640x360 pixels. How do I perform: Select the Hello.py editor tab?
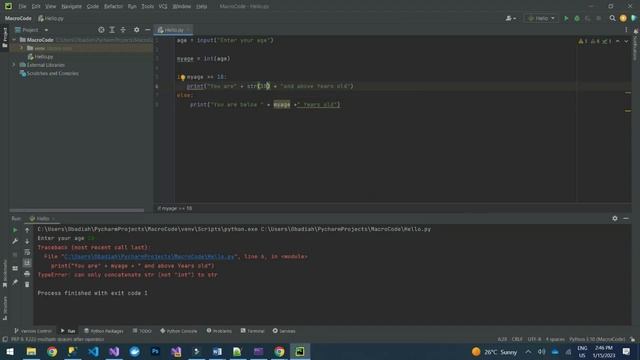[173, 30]
